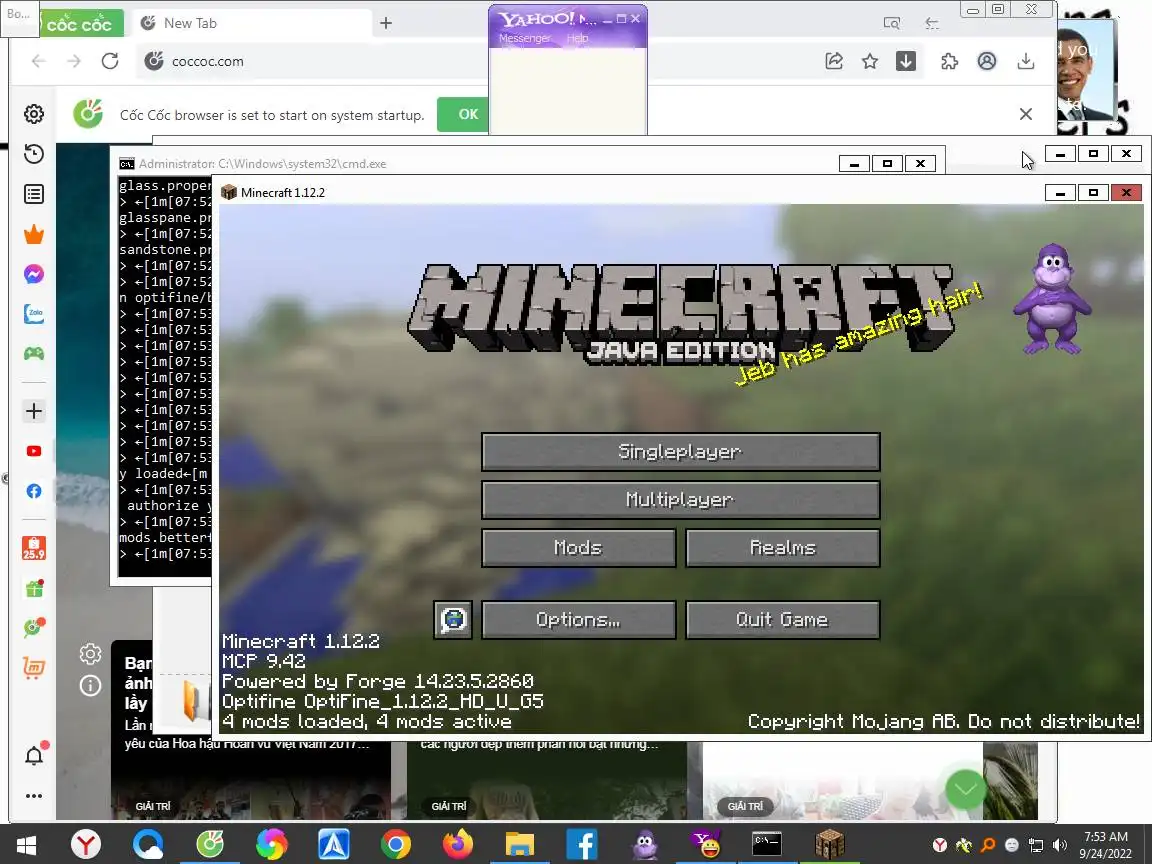Open the volume control in system tray
Image resolution: width=1152 pixels, height=864 pixels.
pyautogui.click(x=1059, y=845)
